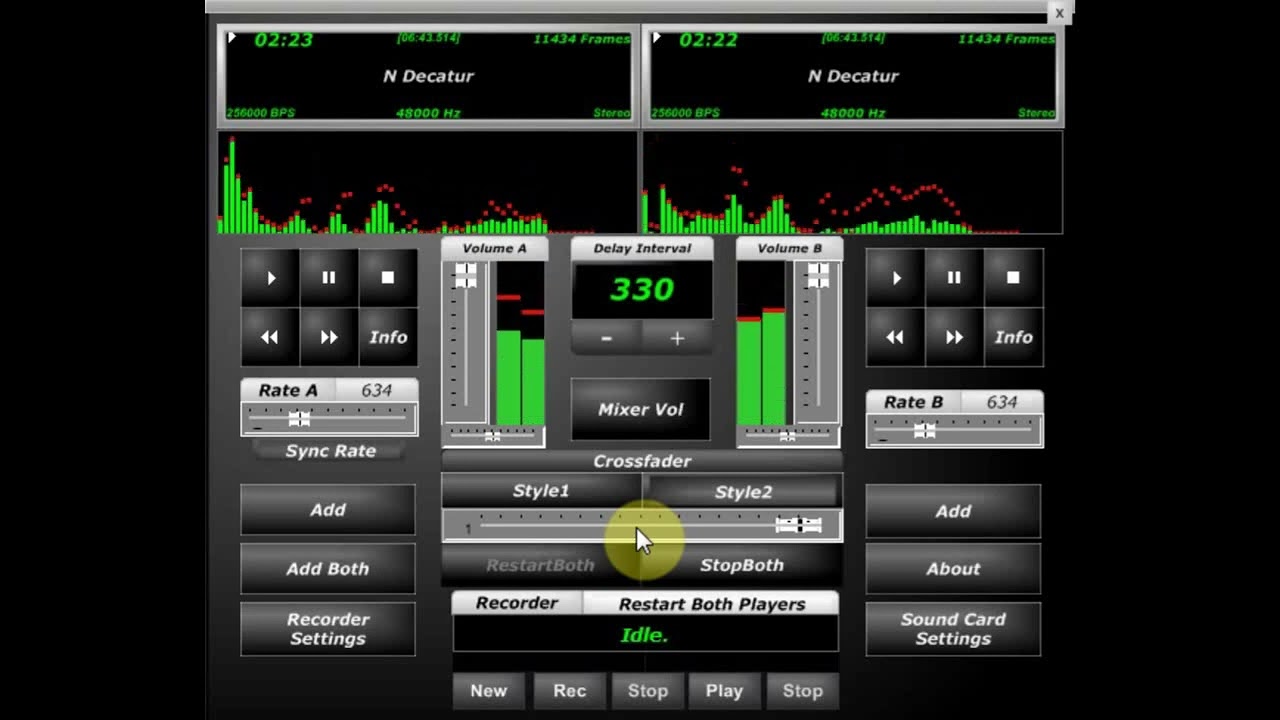Add a track to player A
Viewport: 1280px width, 720px height.
click(328, 510)
